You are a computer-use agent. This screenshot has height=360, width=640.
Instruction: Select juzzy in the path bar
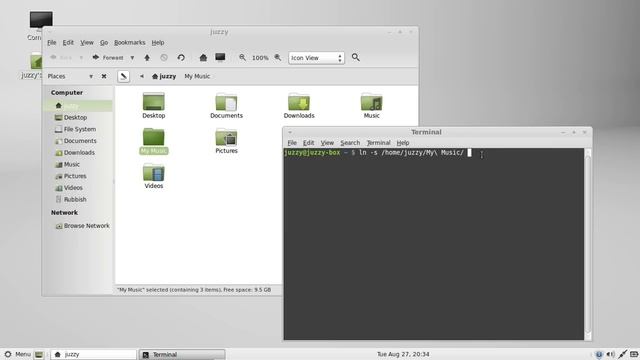[x=164, y=76]
